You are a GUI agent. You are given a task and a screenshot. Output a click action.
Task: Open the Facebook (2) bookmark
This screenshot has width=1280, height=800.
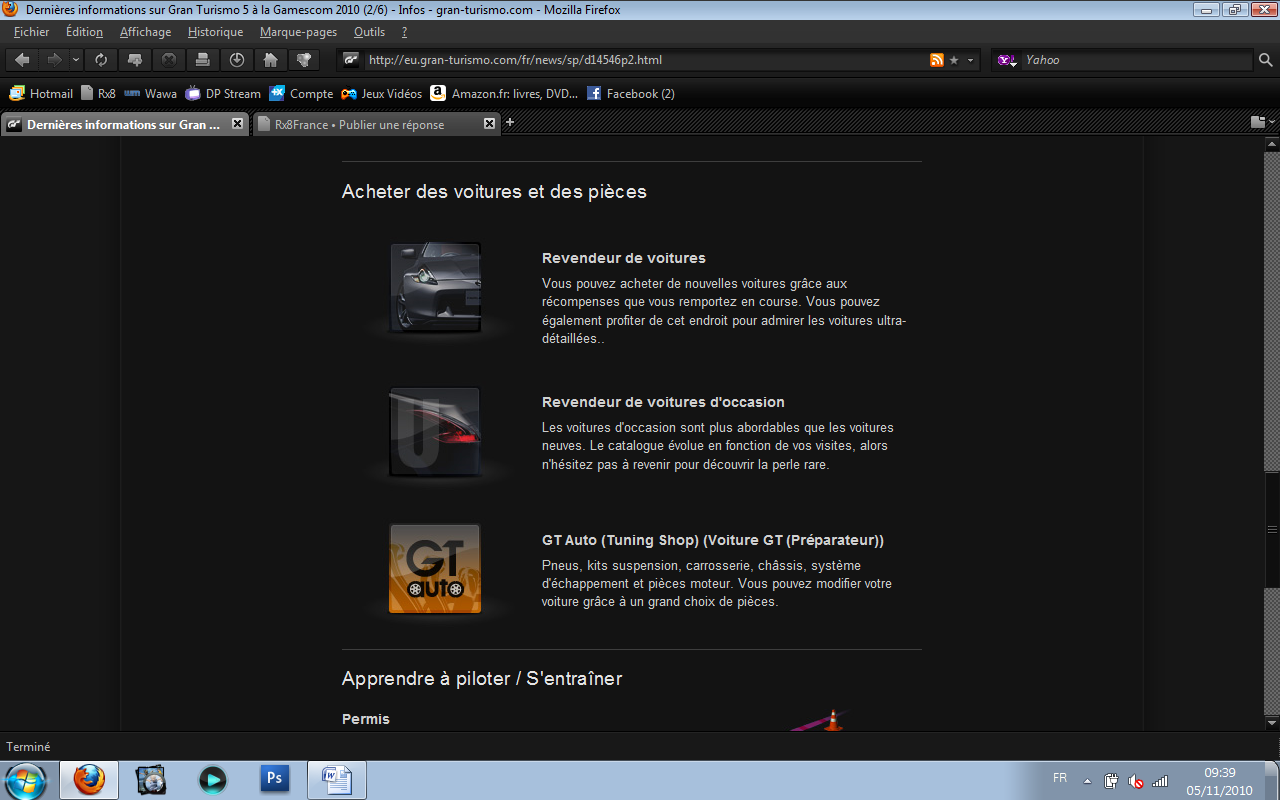click(630, 94)
